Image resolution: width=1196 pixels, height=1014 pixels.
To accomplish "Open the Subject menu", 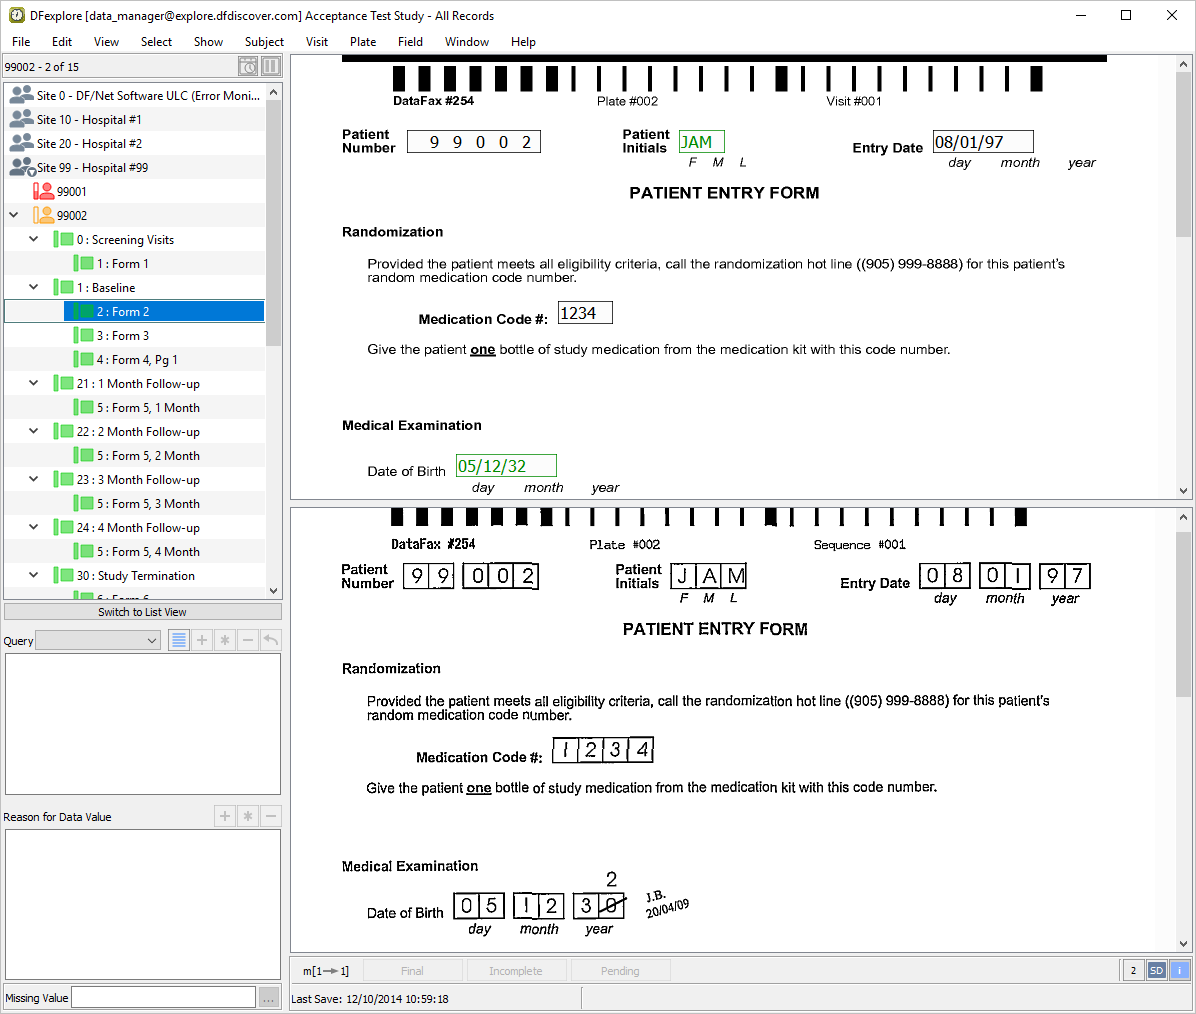I will click(264, 42).
